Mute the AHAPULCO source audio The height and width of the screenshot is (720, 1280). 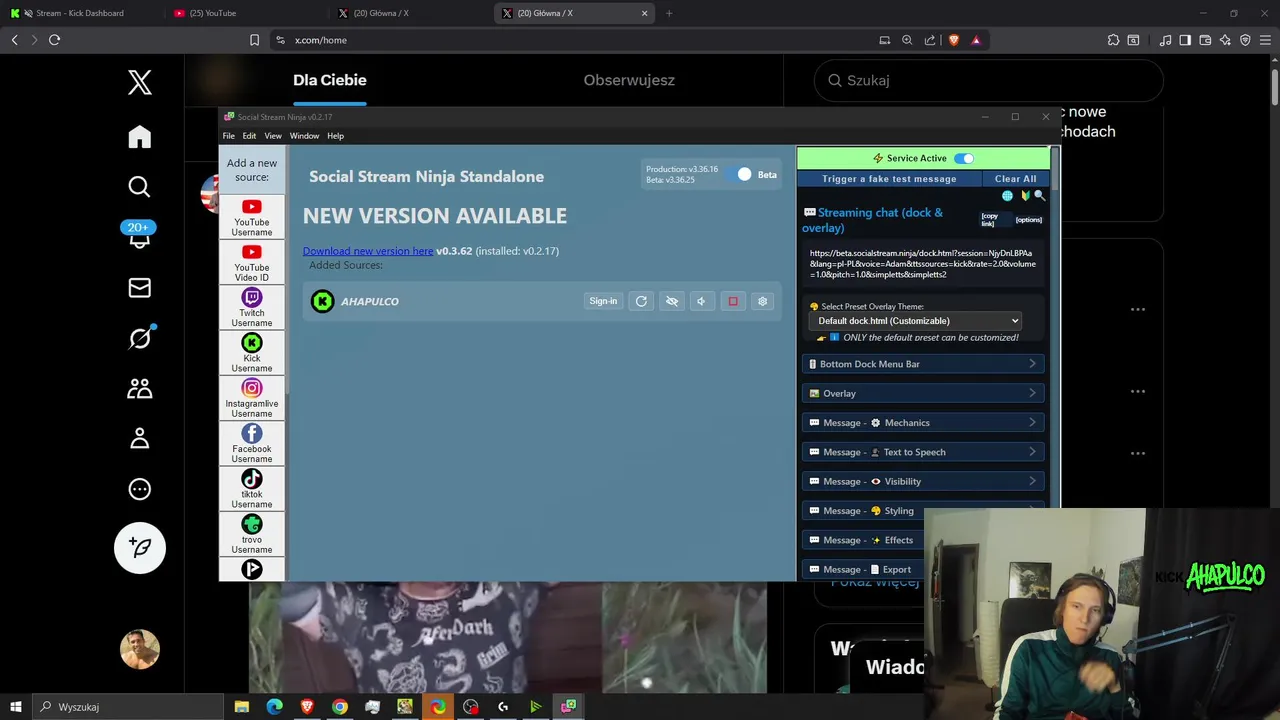(x=701, y=301)
